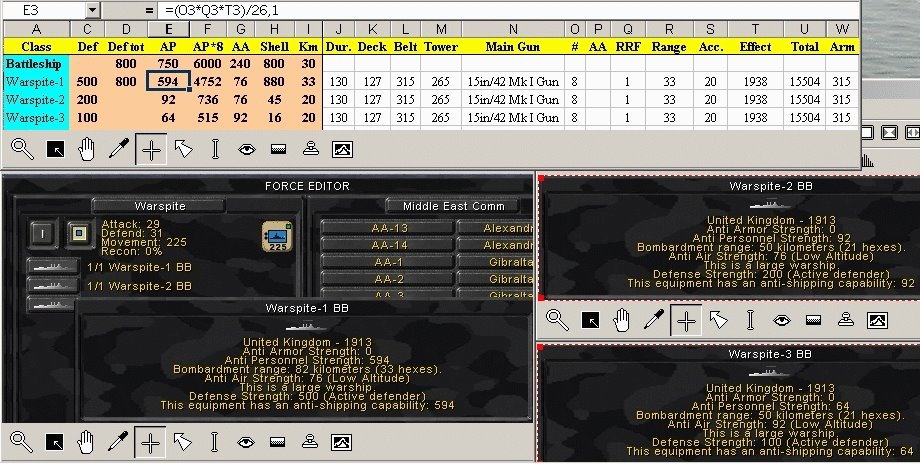Activate the crosshair tool under the Warspite-2 BB panel
The height and width of the screenshot is (464, 920).
(686, 320)
